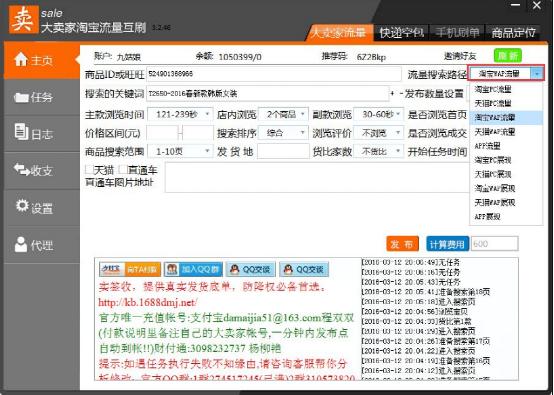The image size is (554, 395).
Task: Select highlighted 淘宝WAP流量 list option
Action: coord(506,117)
